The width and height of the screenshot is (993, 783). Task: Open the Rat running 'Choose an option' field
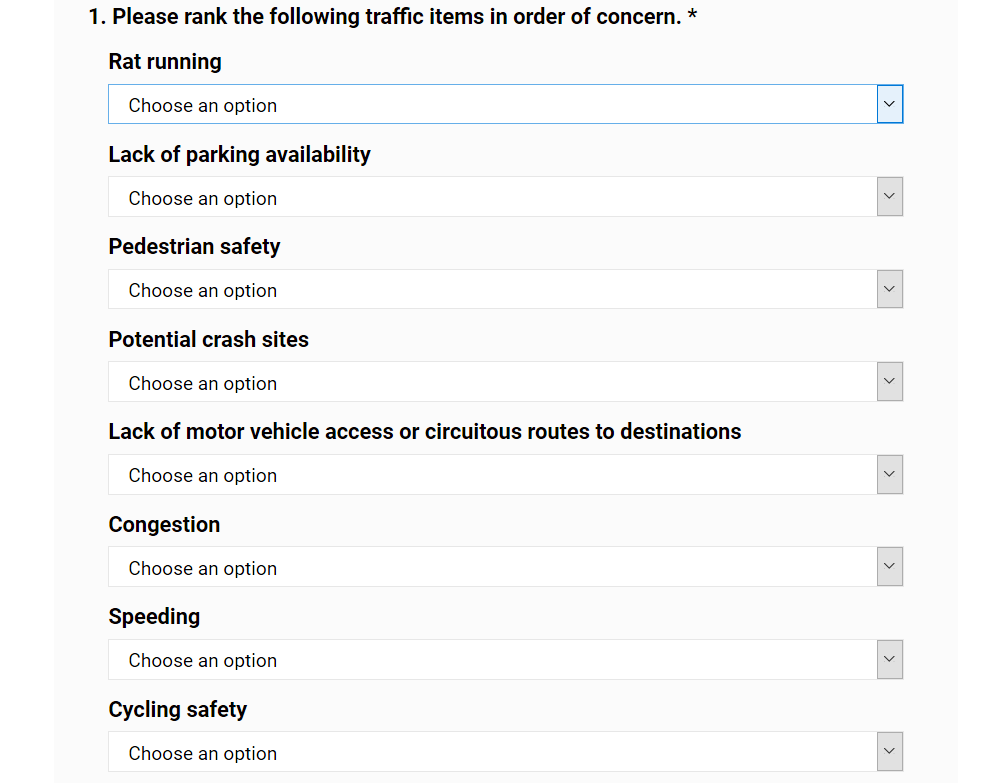[492, 105]
